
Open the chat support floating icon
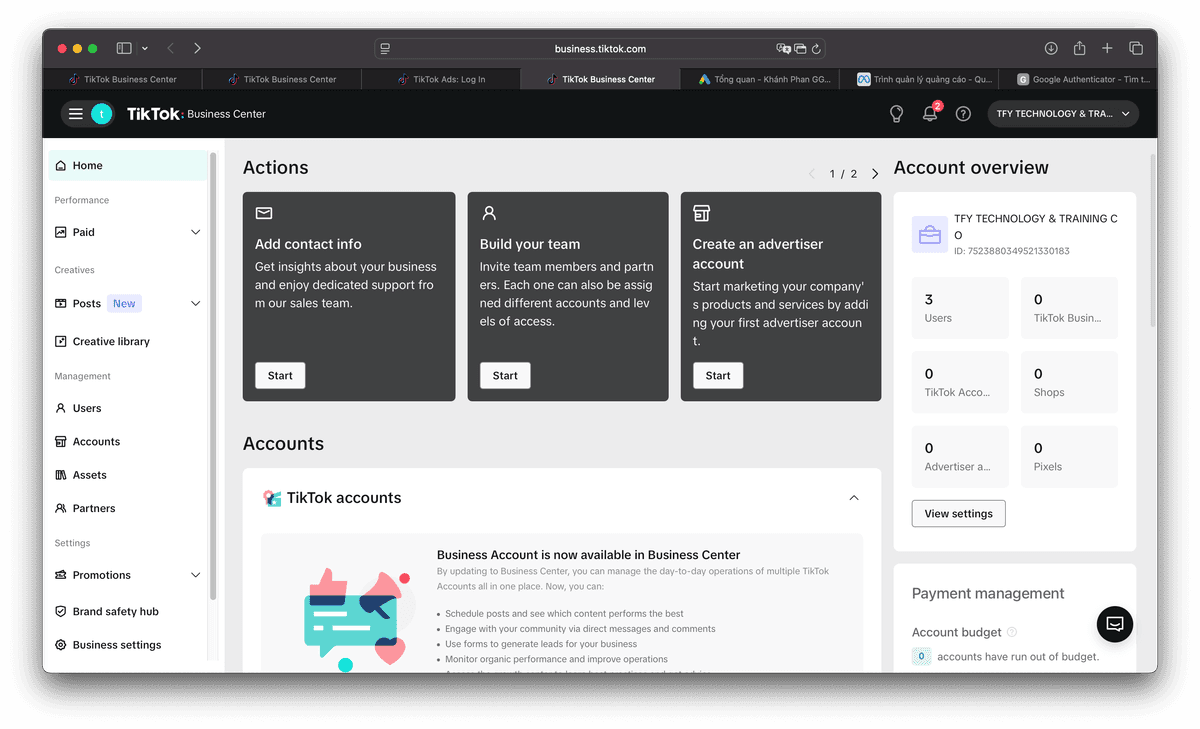pyautogui.click(x=1115, y=624)
